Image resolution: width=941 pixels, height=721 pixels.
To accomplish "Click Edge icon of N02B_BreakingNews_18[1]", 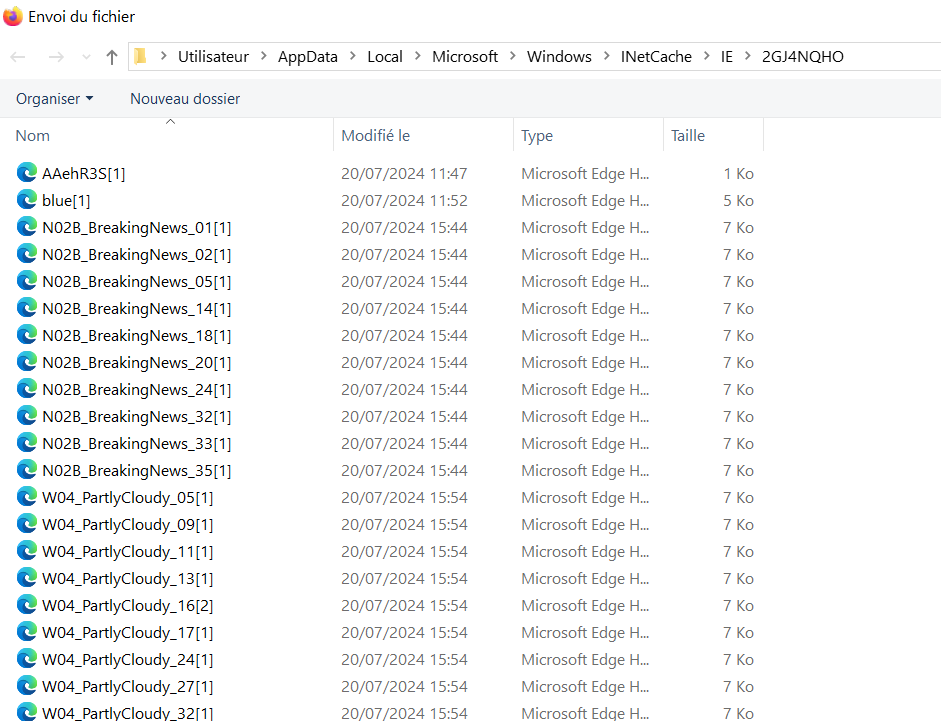I will pos(27,335).
